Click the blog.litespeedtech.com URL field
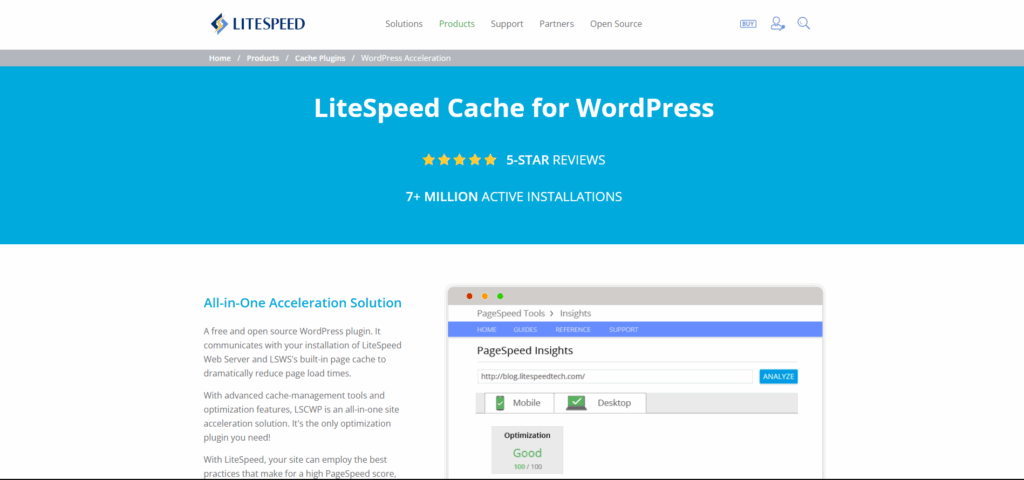The height and width of the screenshot is (480, 1024). click(615, 377)
